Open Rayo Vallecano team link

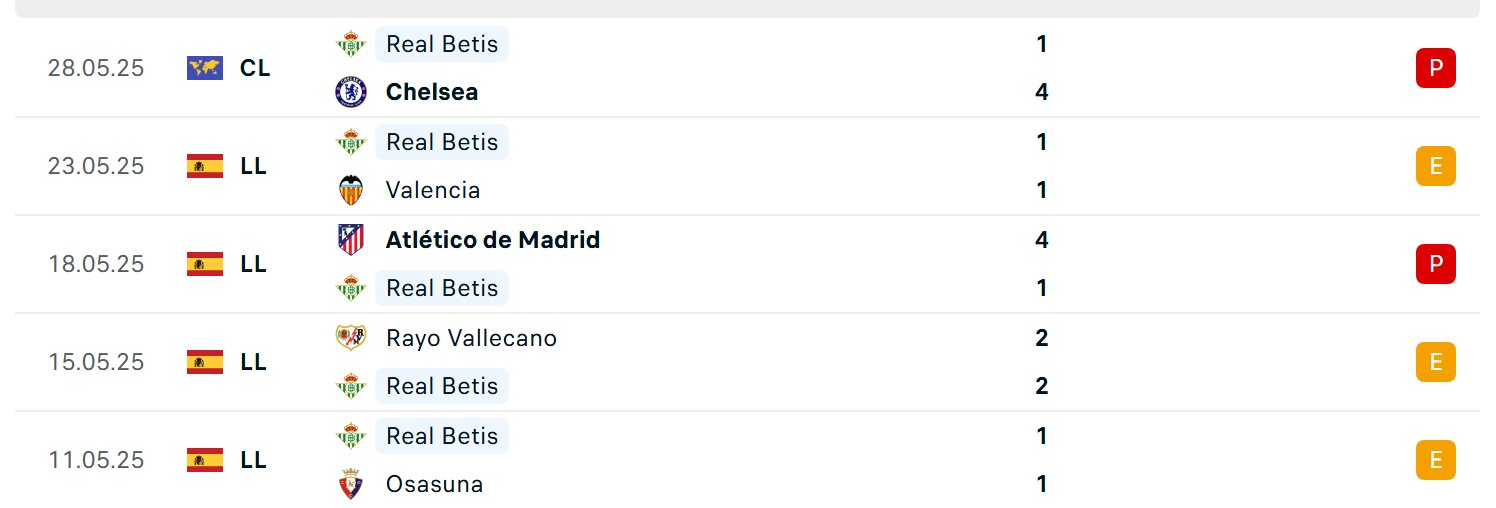click(x=471, y=338)
